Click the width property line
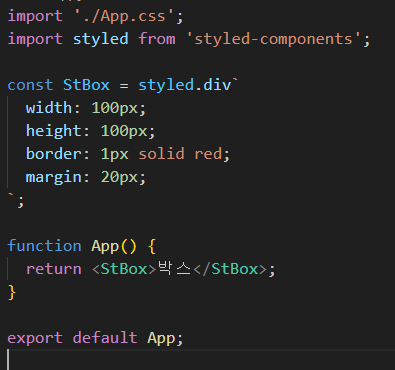The width and height of the screenshot is (395, 370). pyautogui.click(x=86, y=108)
